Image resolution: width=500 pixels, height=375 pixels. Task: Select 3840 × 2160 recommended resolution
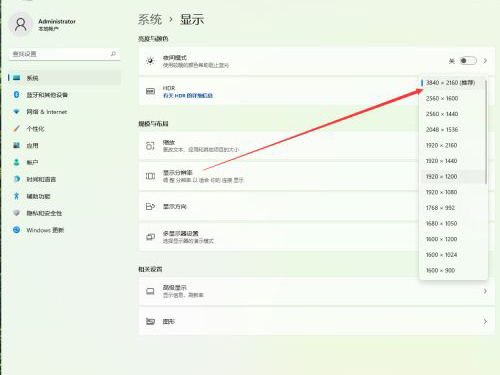pos(452,83)
